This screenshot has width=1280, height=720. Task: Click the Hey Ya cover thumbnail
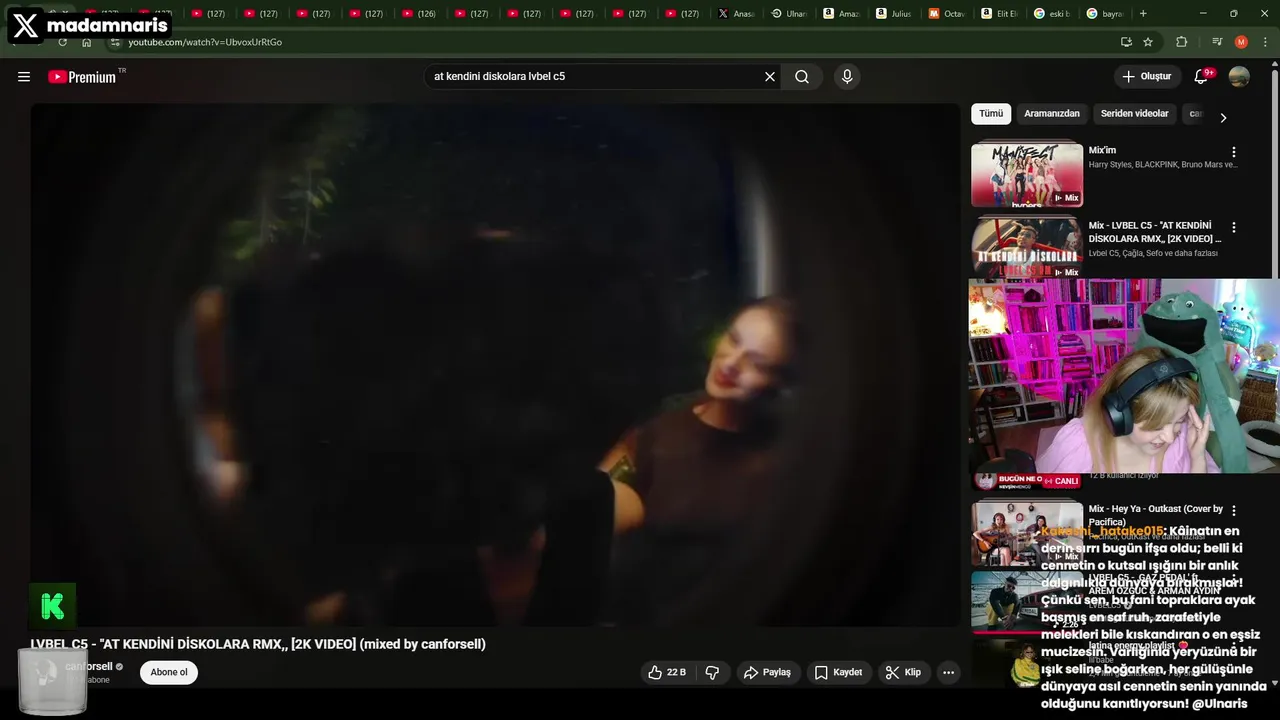pyautogui.click(x=1027, y=532)
